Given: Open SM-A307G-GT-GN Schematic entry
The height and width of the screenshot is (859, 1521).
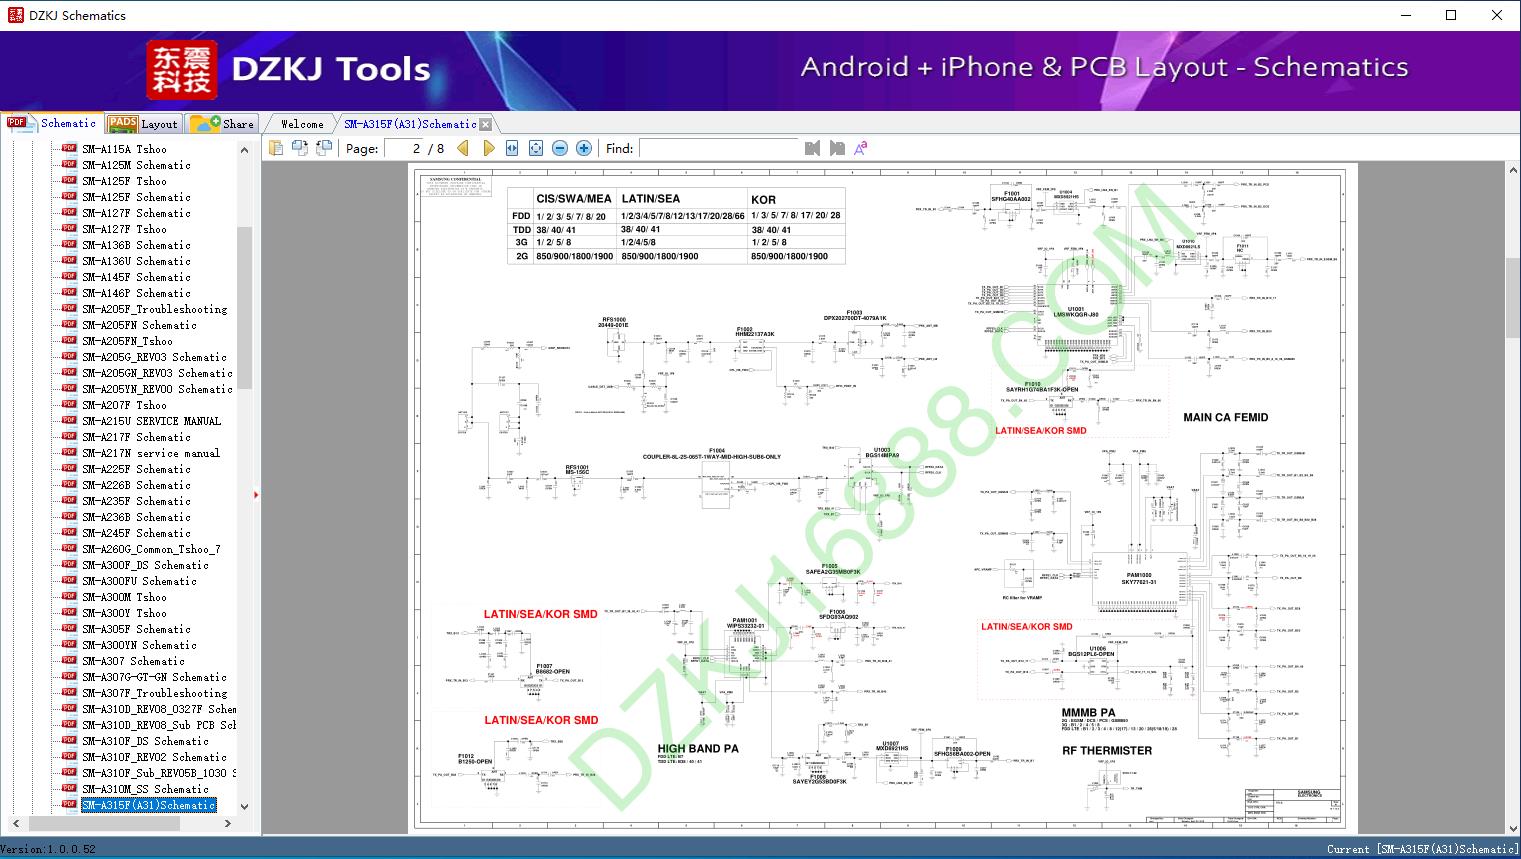Looking at the screenshot, I should [154, 677].
